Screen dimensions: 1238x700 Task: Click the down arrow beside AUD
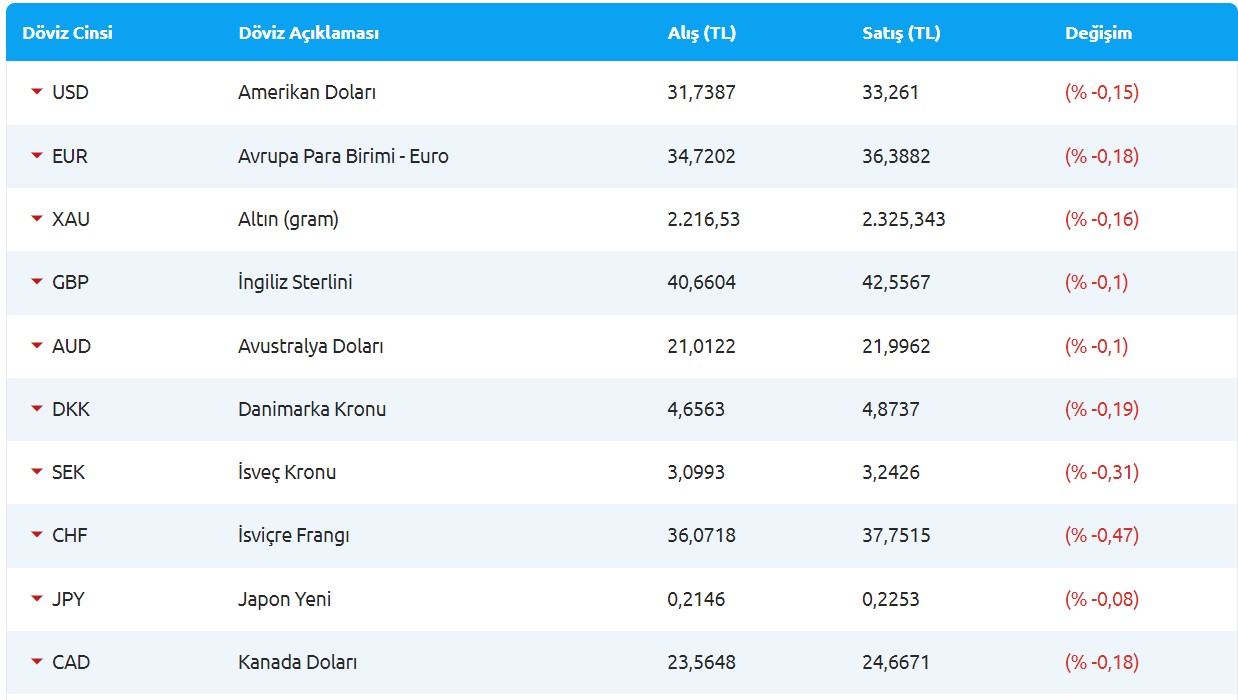click(x=37, y=346)
